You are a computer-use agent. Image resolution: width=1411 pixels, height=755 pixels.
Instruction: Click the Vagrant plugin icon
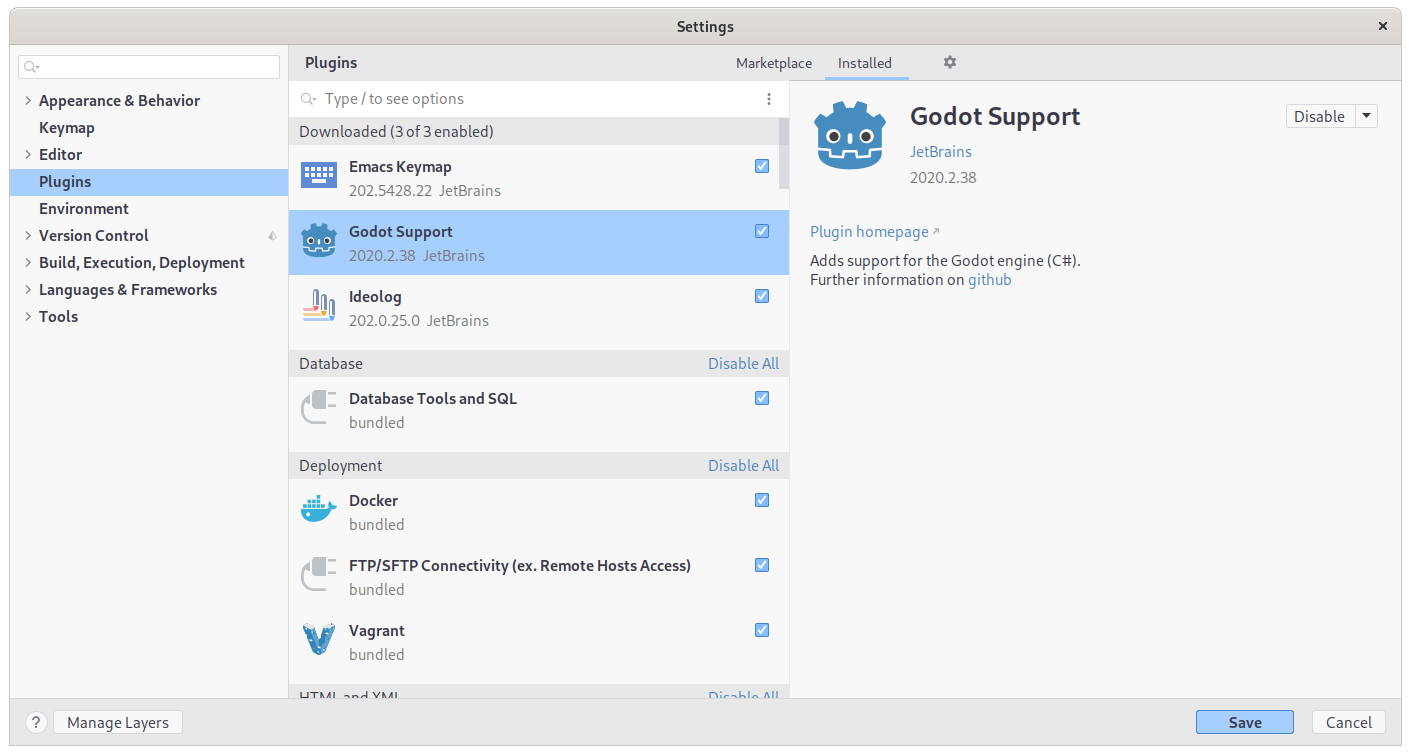tap(319, 639)
